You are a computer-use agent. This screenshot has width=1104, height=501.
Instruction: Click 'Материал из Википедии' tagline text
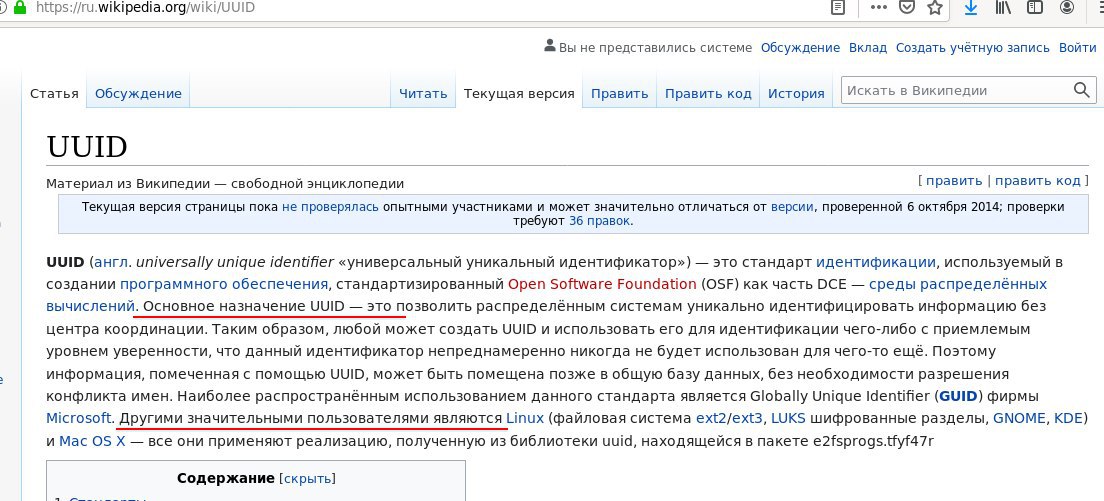click(x=225, y=184)
